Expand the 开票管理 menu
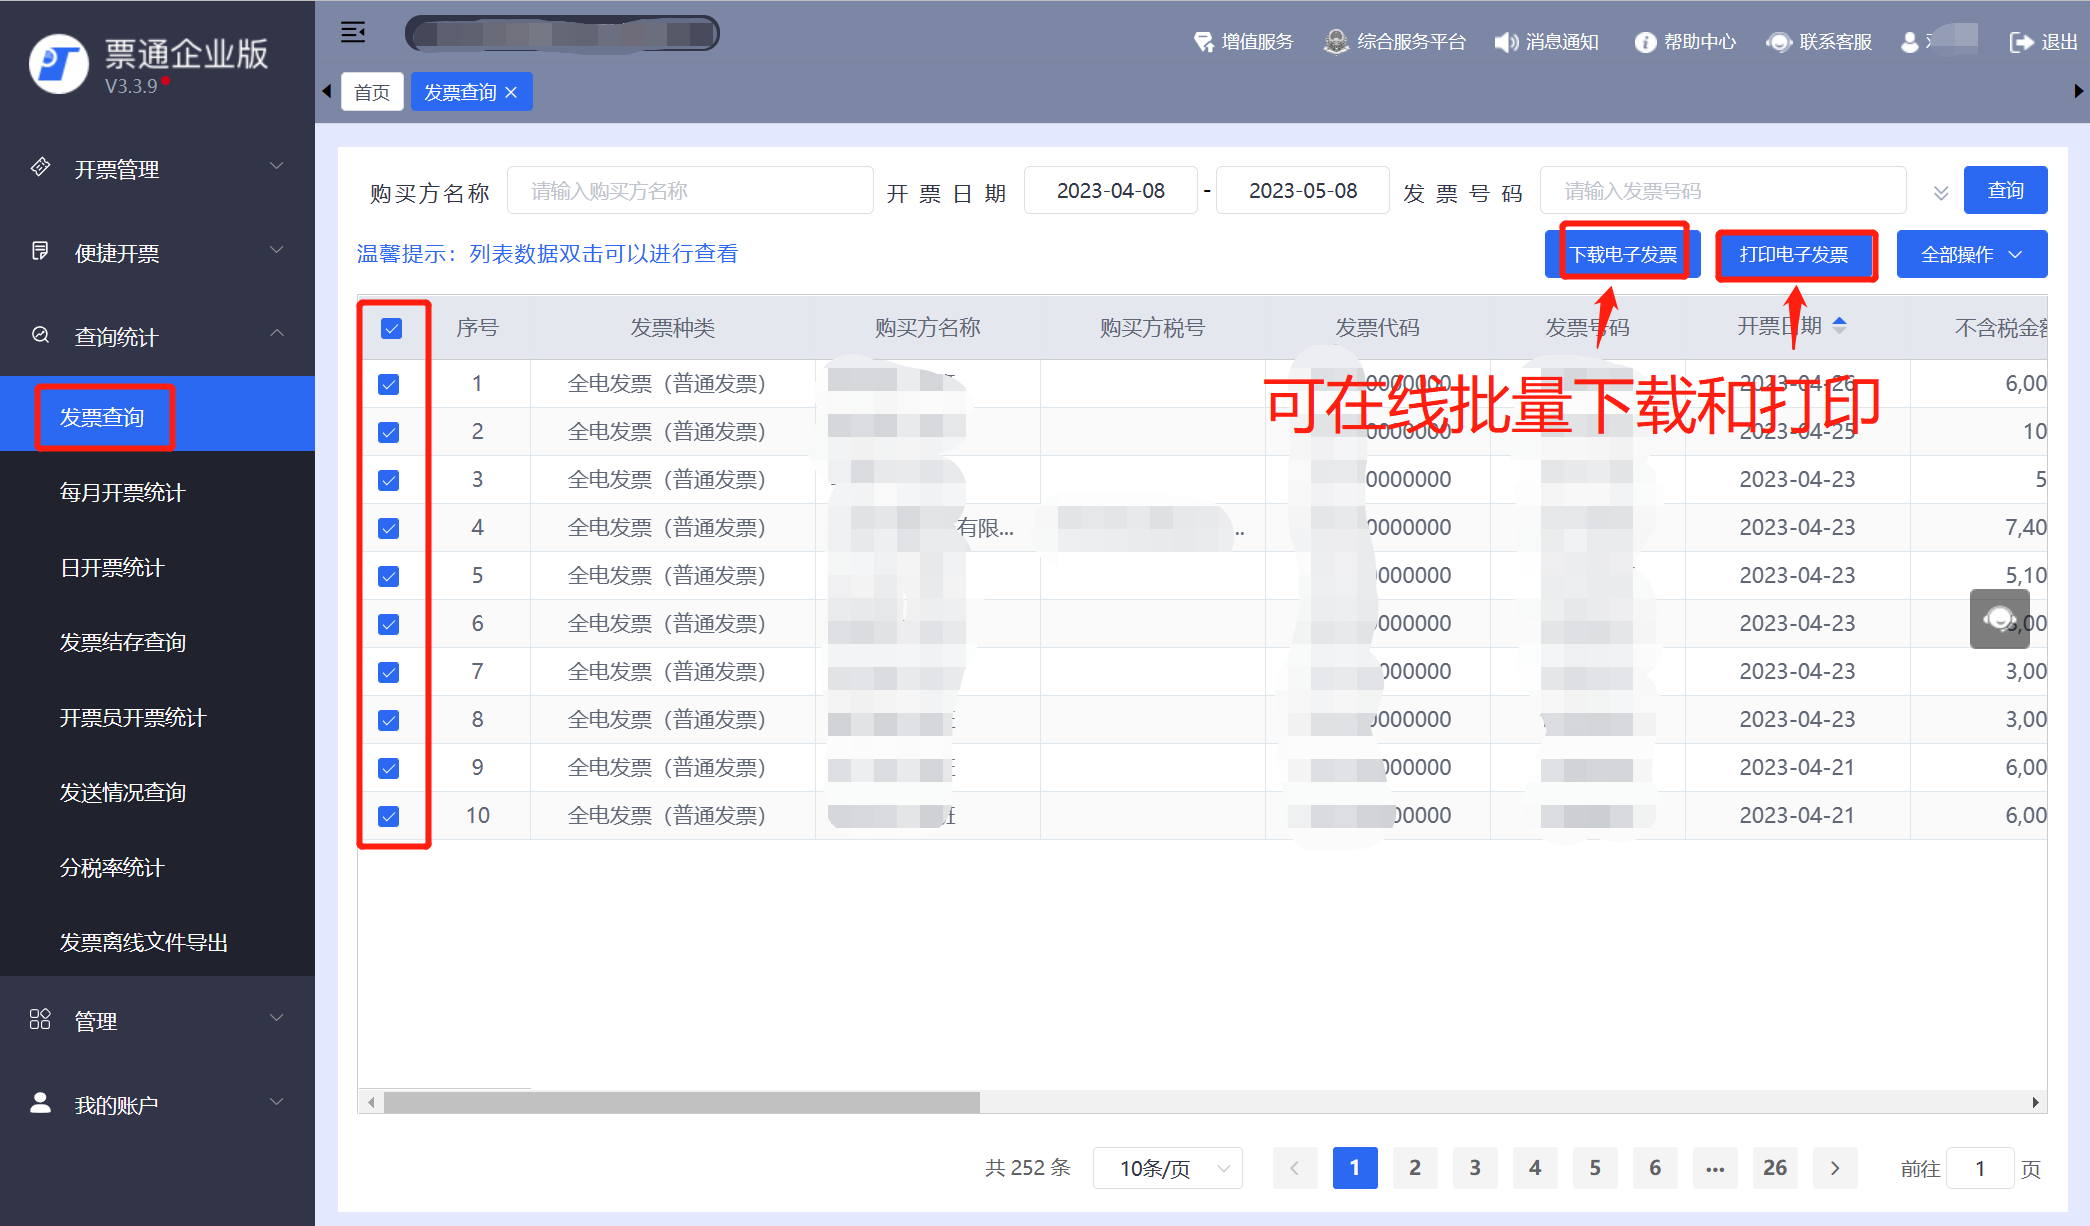 [157, 168]
